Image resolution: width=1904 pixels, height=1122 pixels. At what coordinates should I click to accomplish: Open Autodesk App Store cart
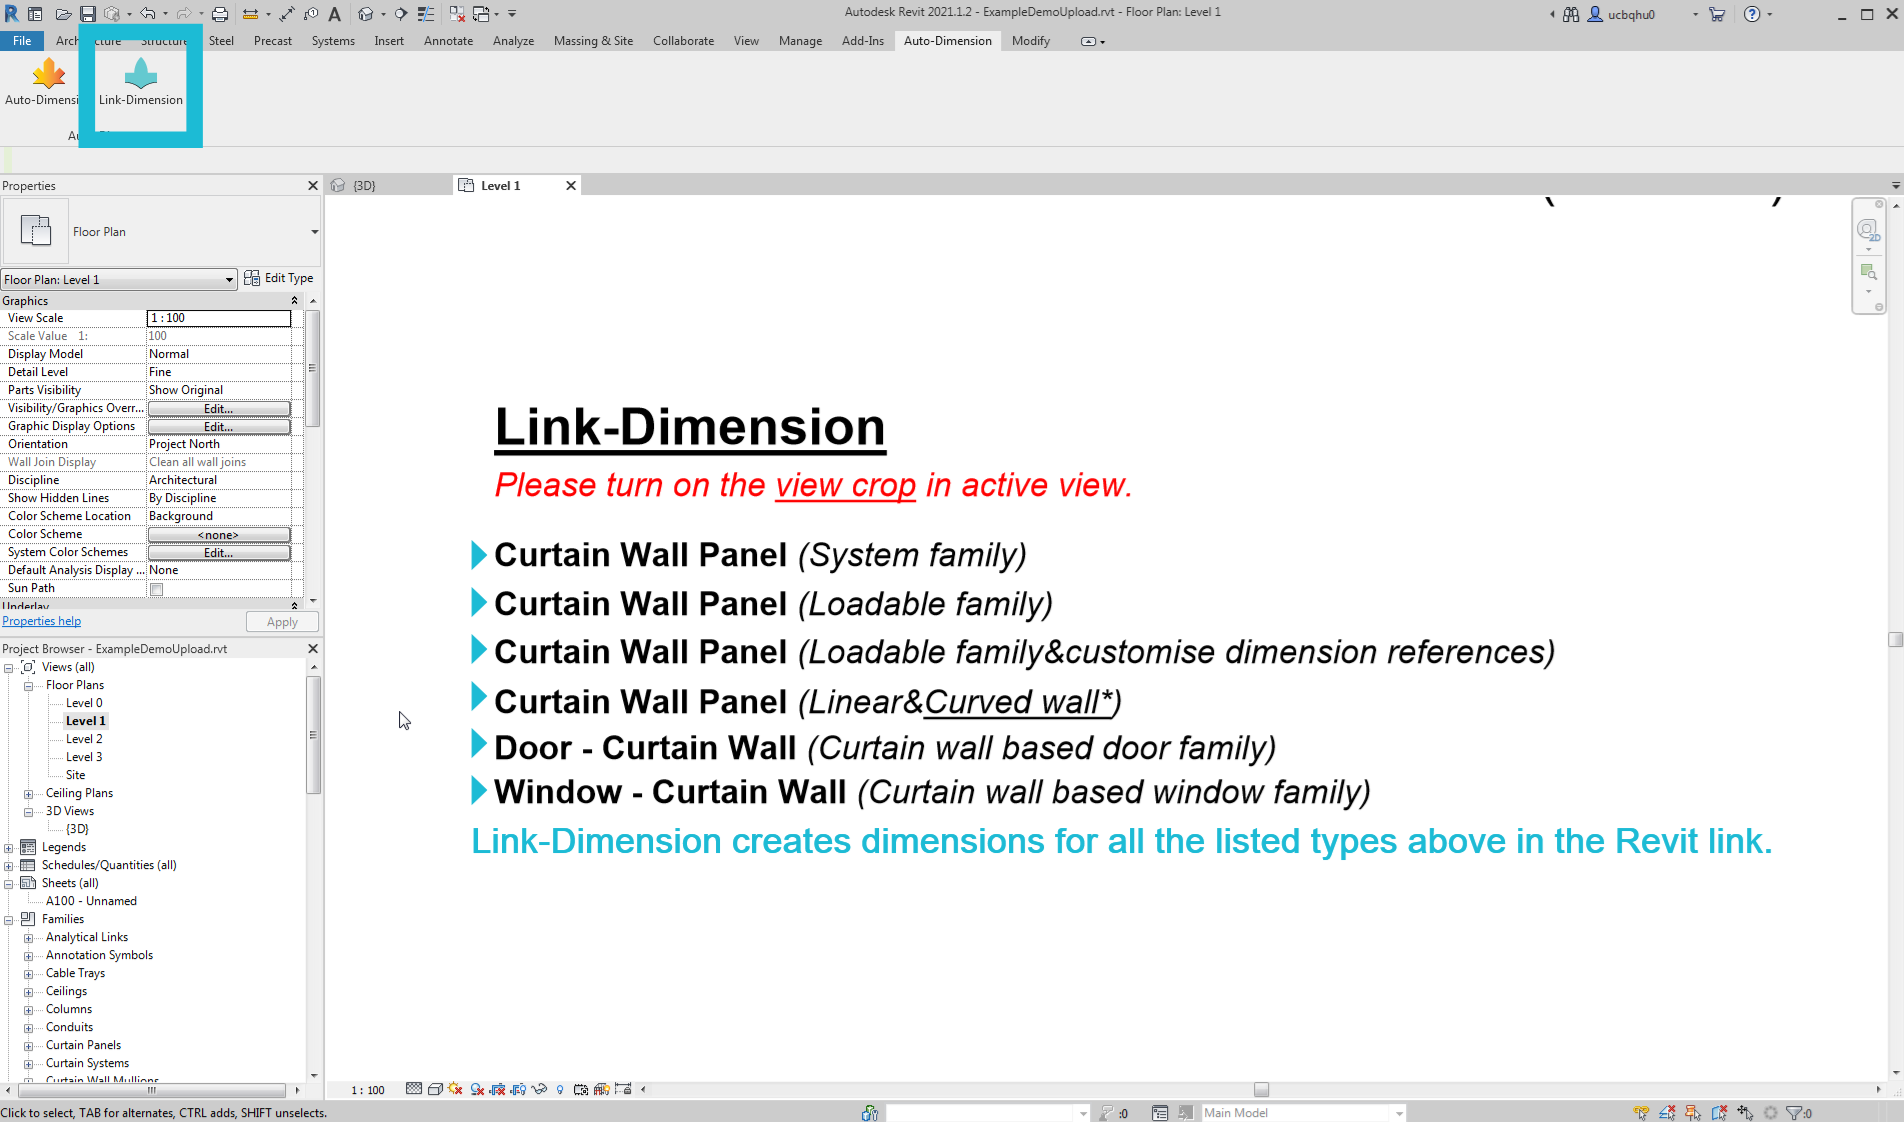pos(1717,14)
